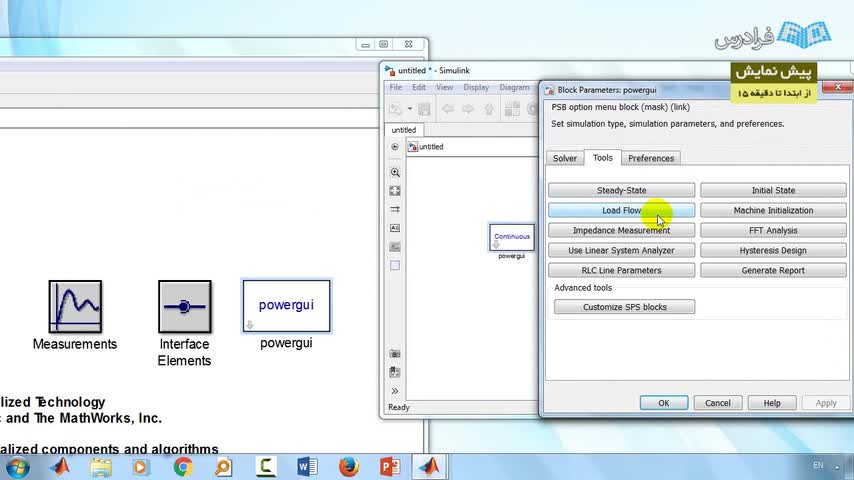
Task: Expand the New Model dropdown arrow in toolbar
Action: [x=410, y=109]
